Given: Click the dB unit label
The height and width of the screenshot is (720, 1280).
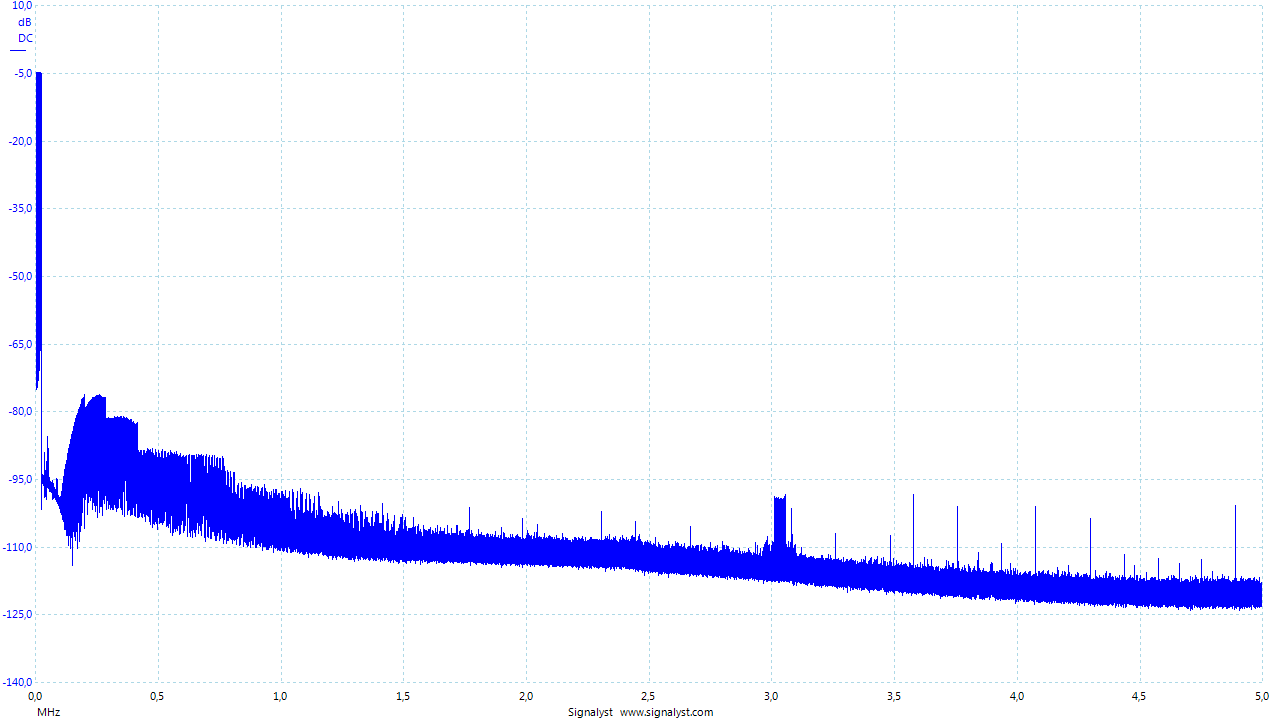Looking at the screenshot, I should (x=25, y=22).
